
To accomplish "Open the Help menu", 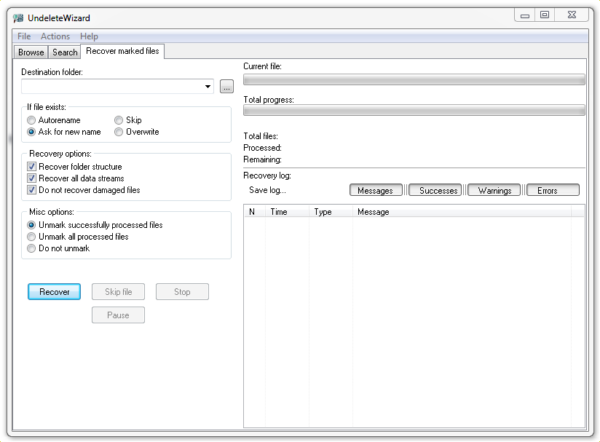I will [89, 36].
